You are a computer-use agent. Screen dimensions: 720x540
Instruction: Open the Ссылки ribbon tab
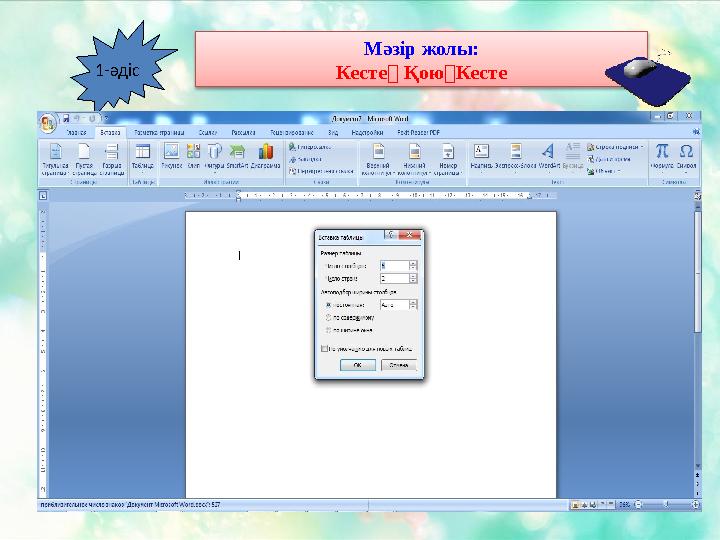click(x=208, y=132)
